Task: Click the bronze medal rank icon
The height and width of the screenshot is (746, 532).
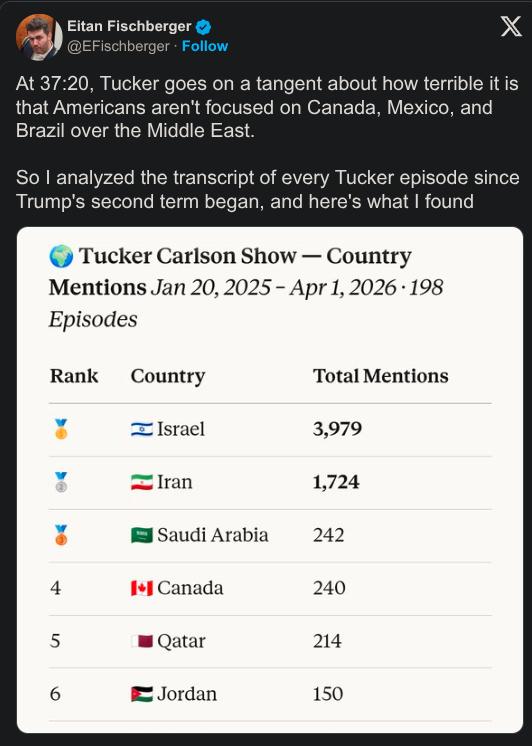Action: 61,535
